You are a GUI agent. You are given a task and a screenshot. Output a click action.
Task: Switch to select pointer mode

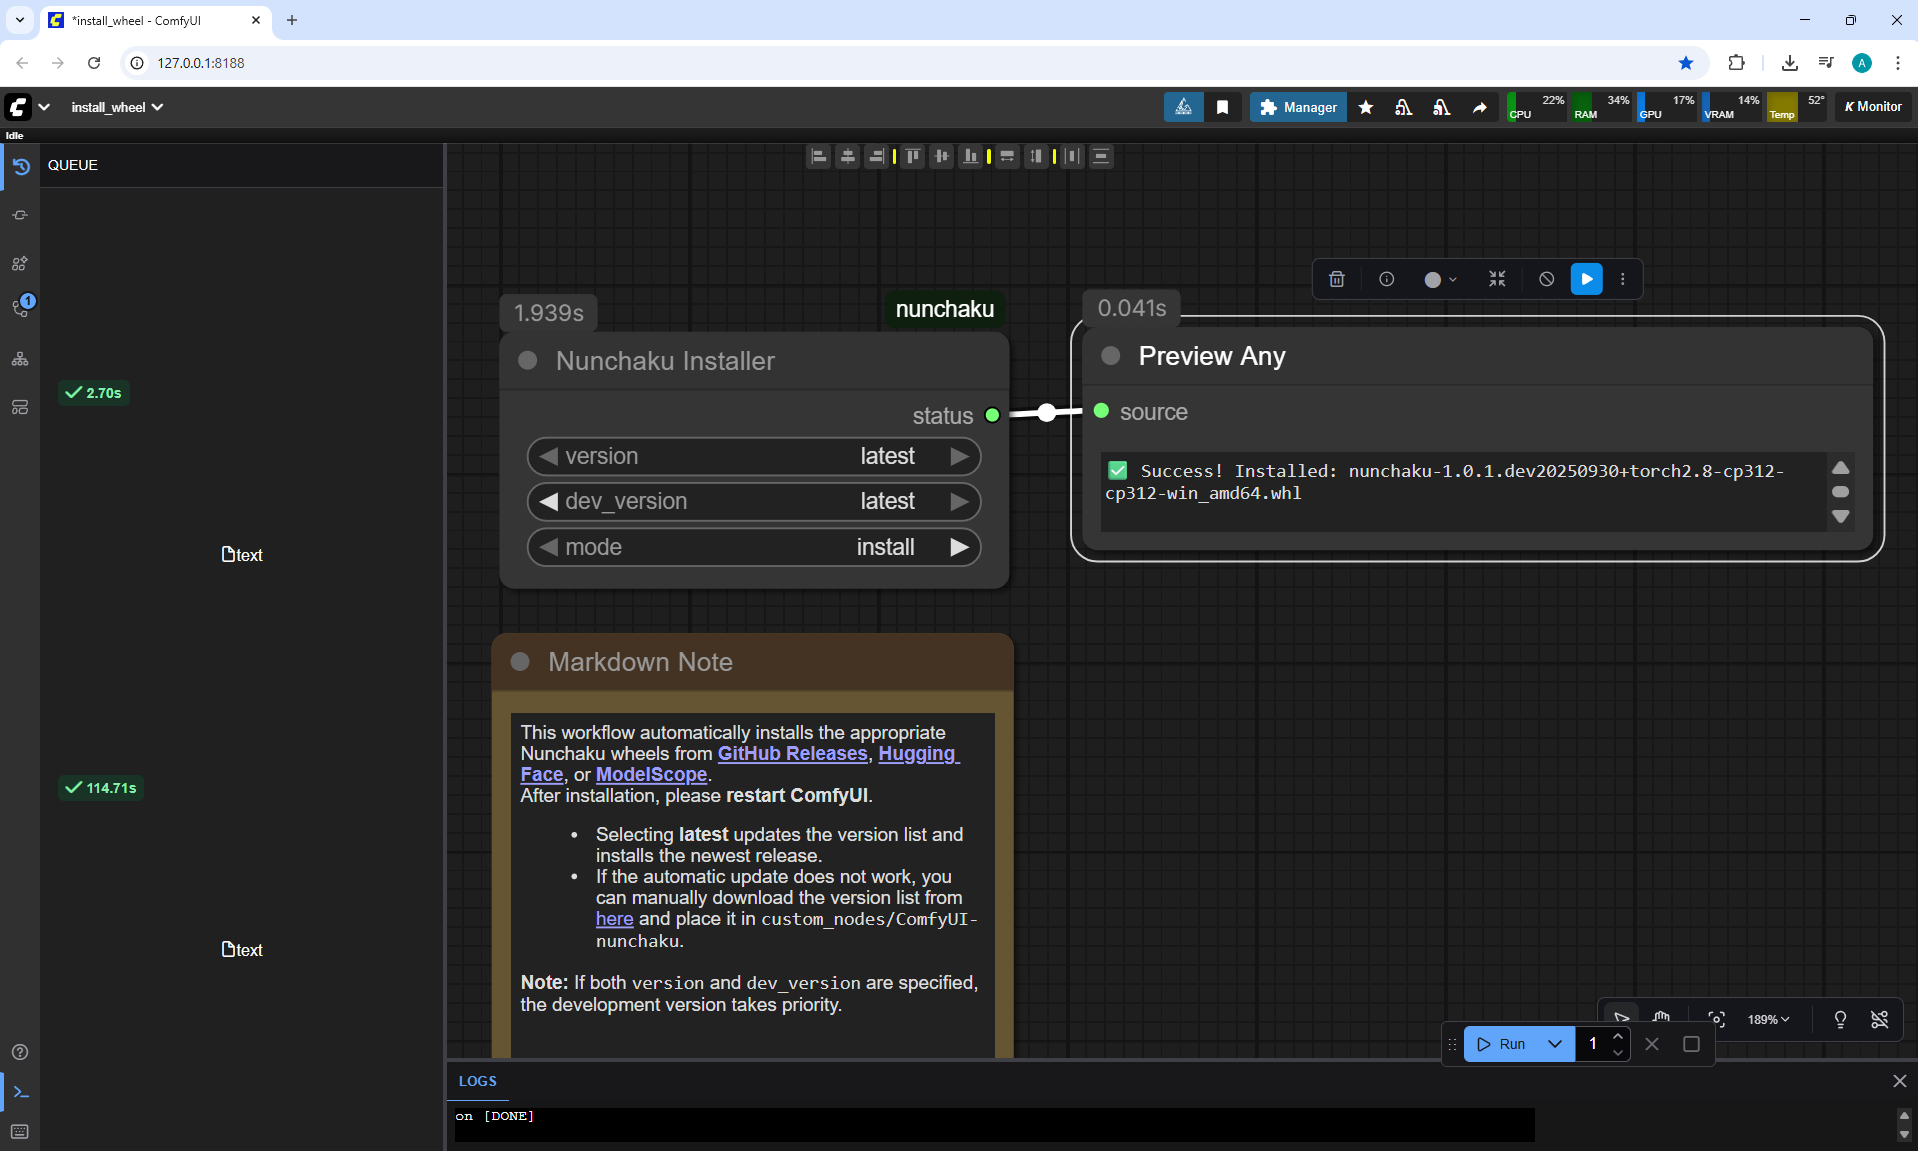click(1622, 1018)
